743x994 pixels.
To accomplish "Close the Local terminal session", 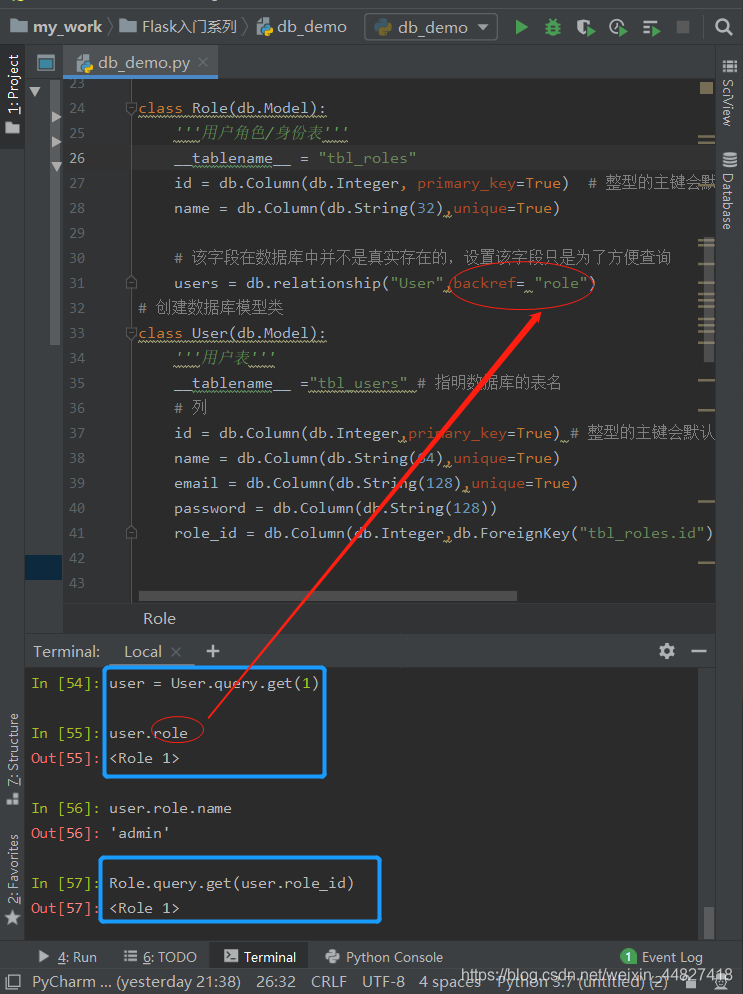I will pos(176,652).
